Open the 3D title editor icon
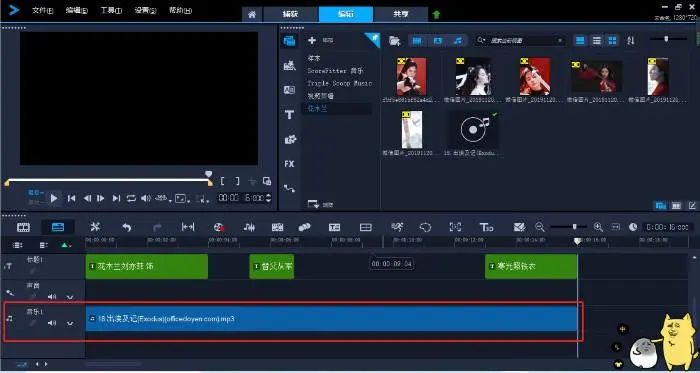The width and height of the screenshot is (700, 373). tap(486, 227)
